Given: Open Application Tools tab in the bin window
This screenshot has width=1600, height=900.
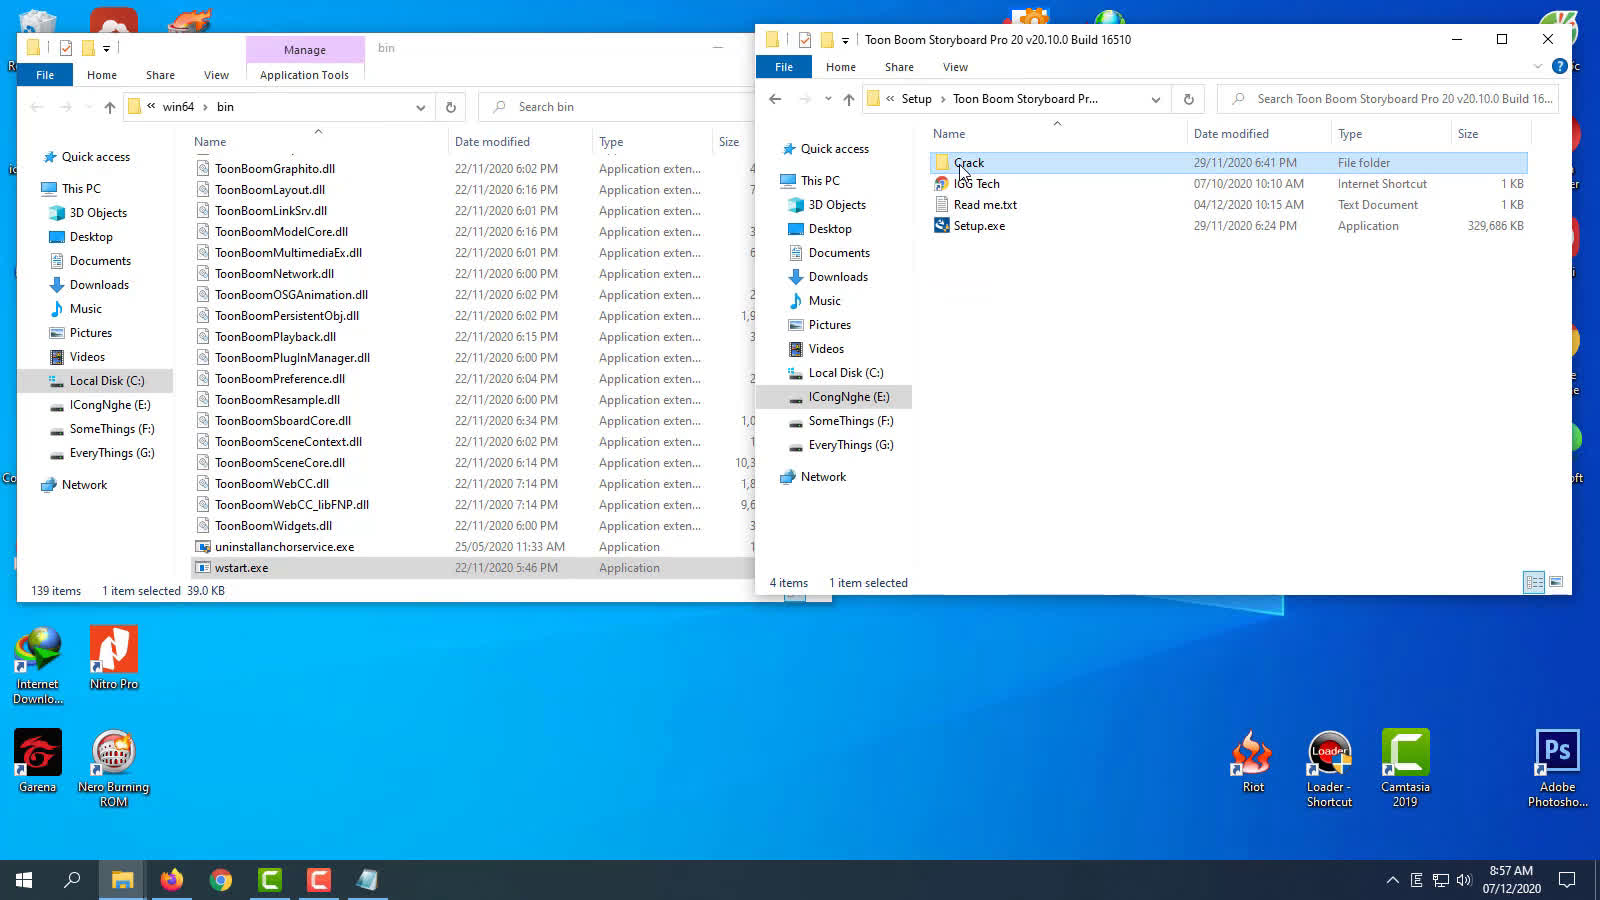Looking at the screenshot, I should coord(304,75).
